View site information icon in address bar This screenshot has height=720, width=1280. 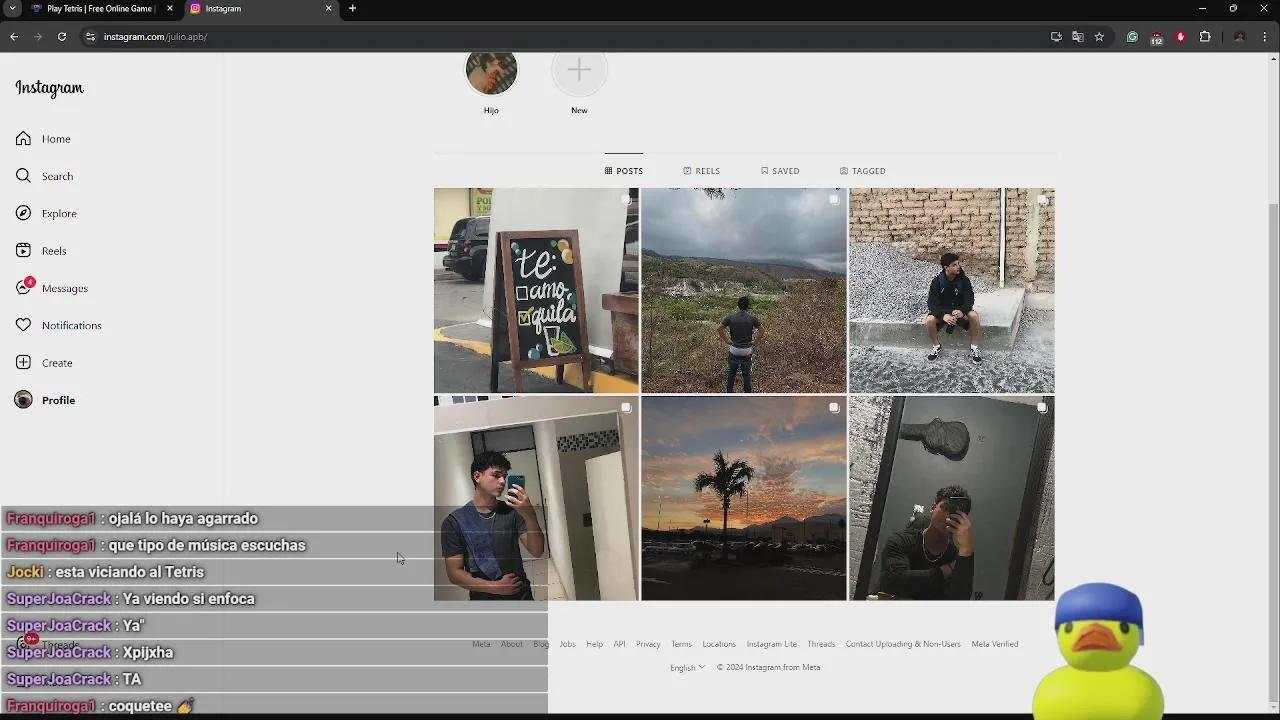point(90,37)
